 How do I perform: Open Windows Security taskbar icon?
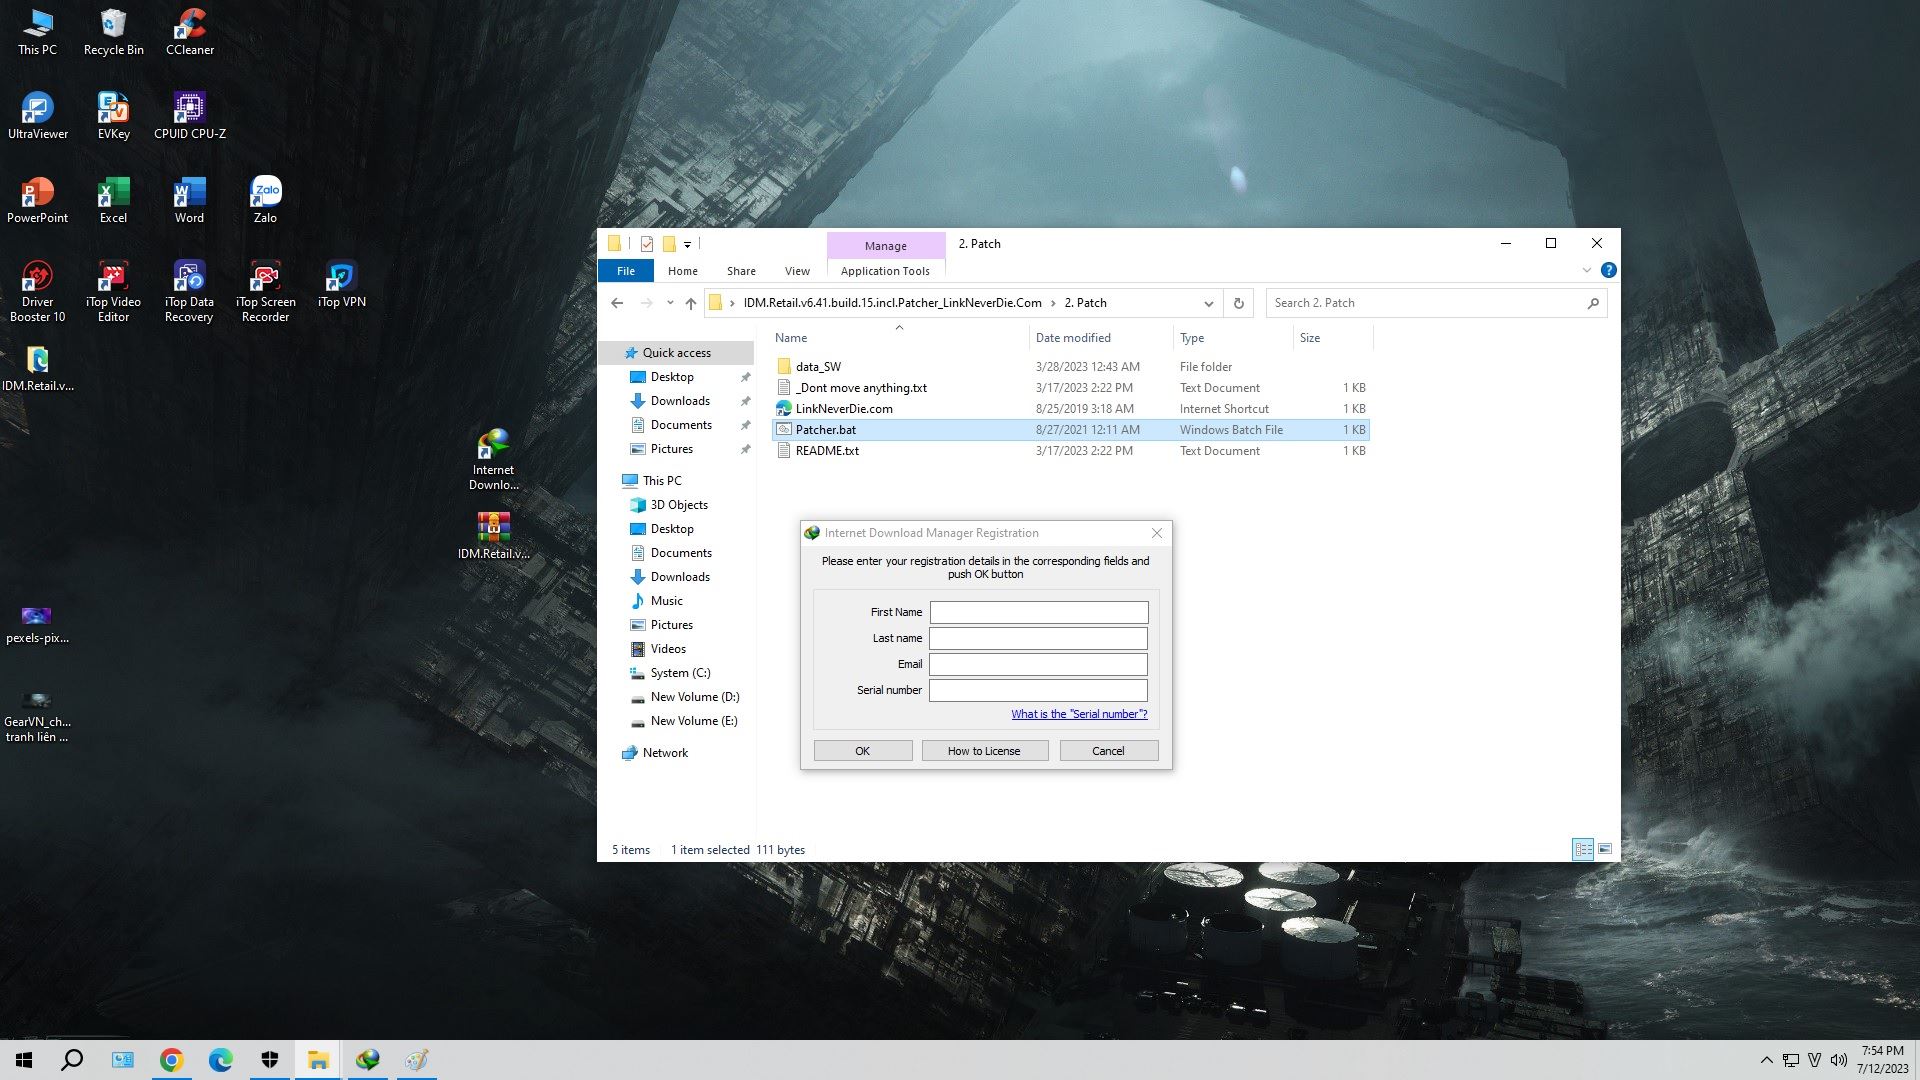coord(269,1060)
